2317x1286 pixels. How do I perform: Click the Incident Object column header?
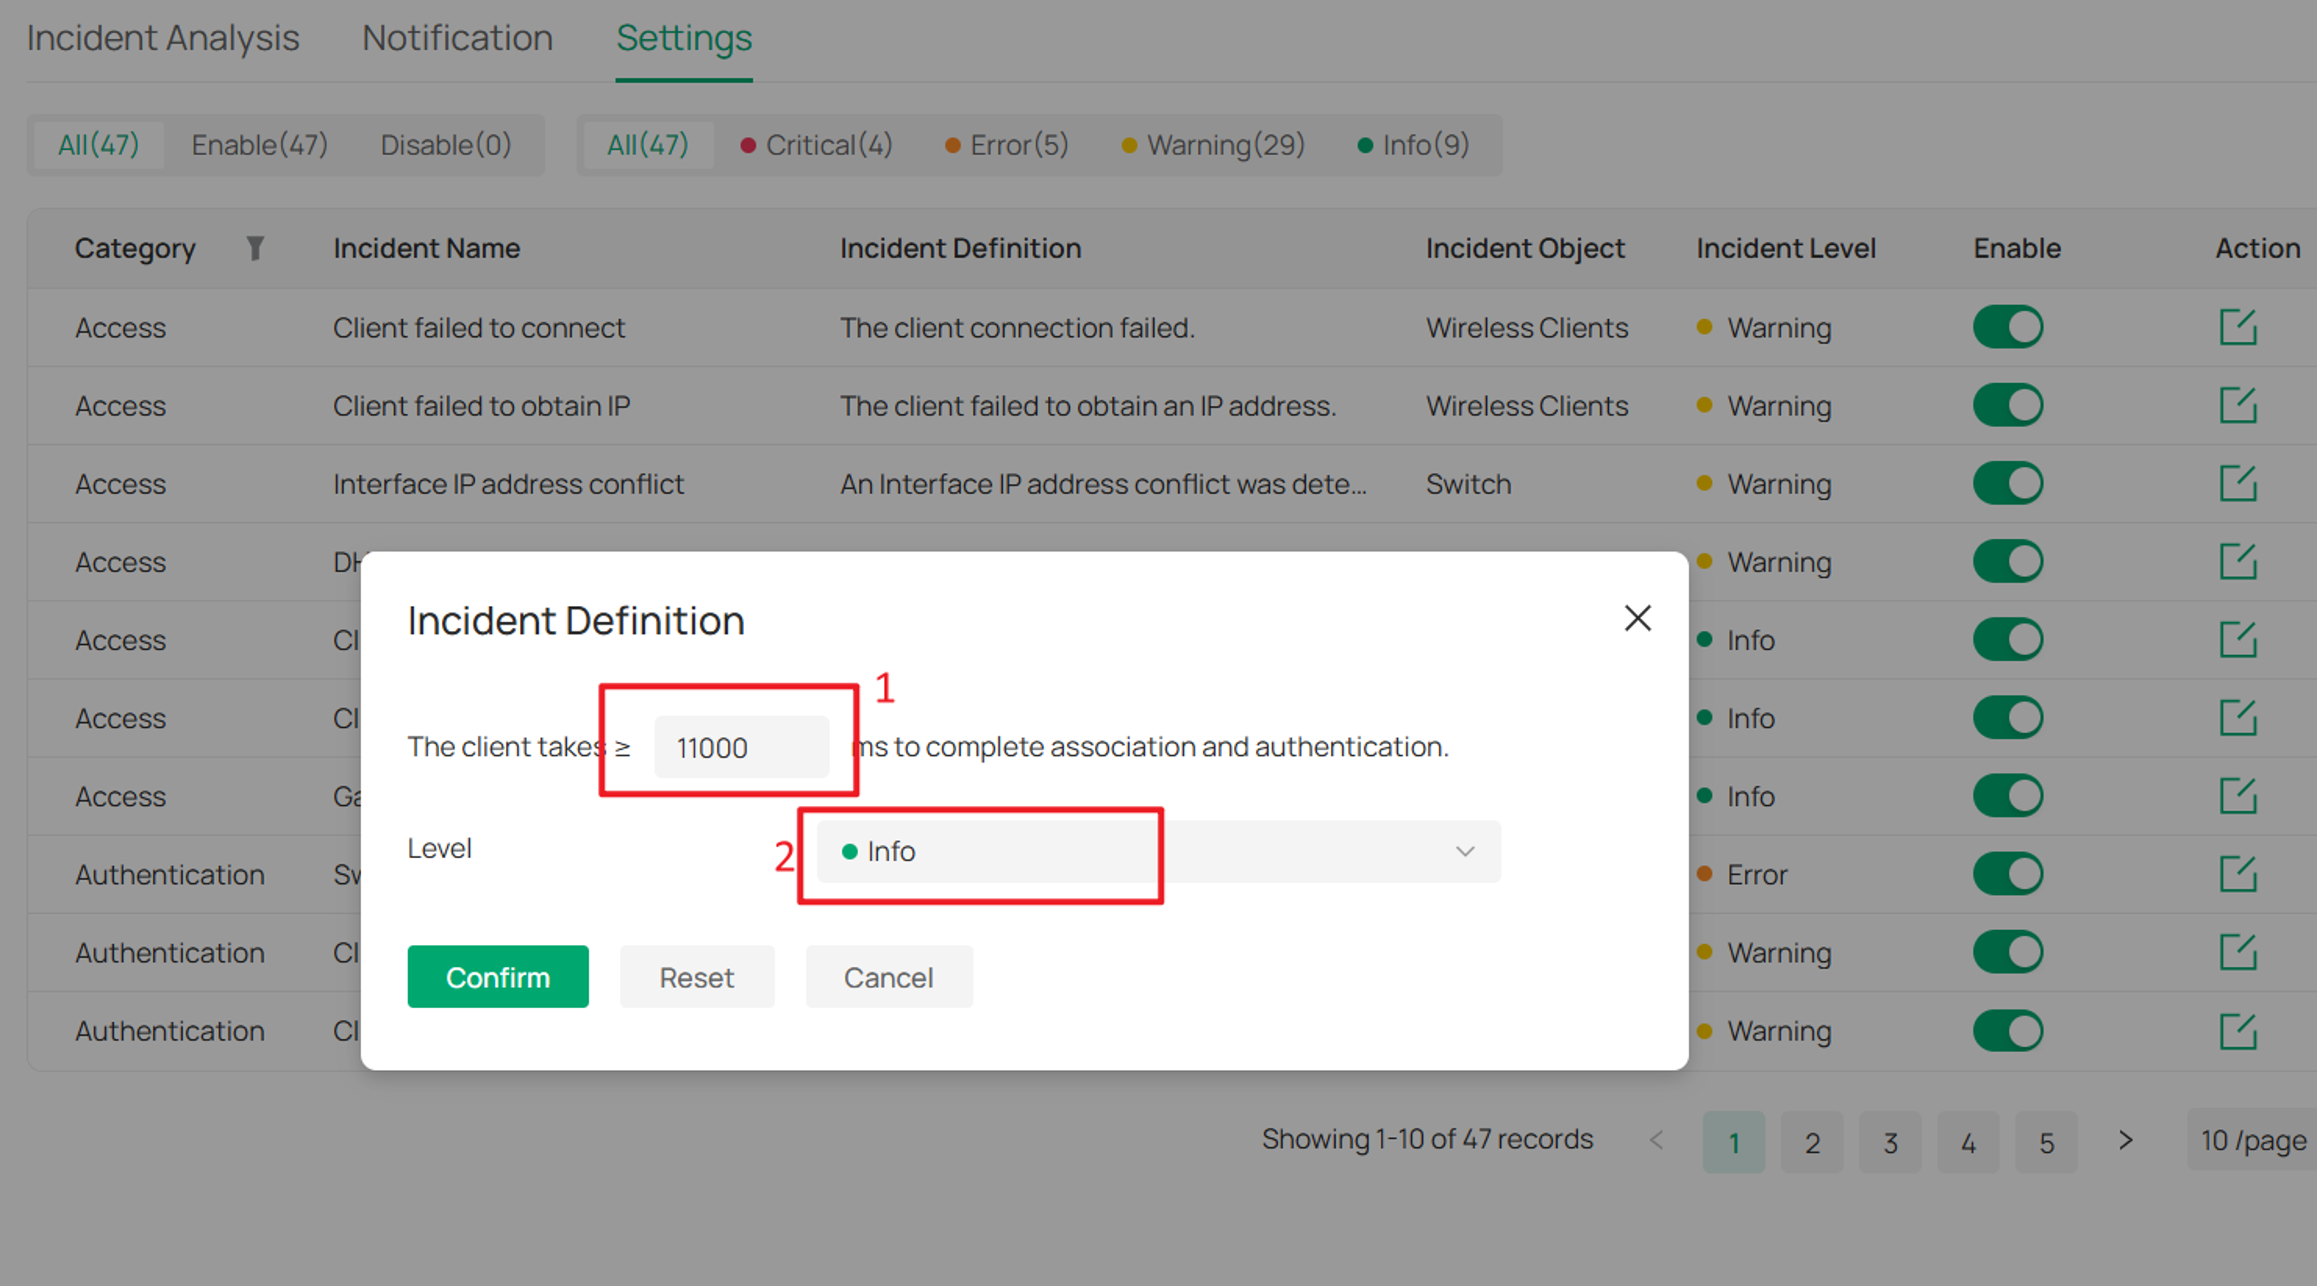pyautogui.click(x=1525, y=248)
